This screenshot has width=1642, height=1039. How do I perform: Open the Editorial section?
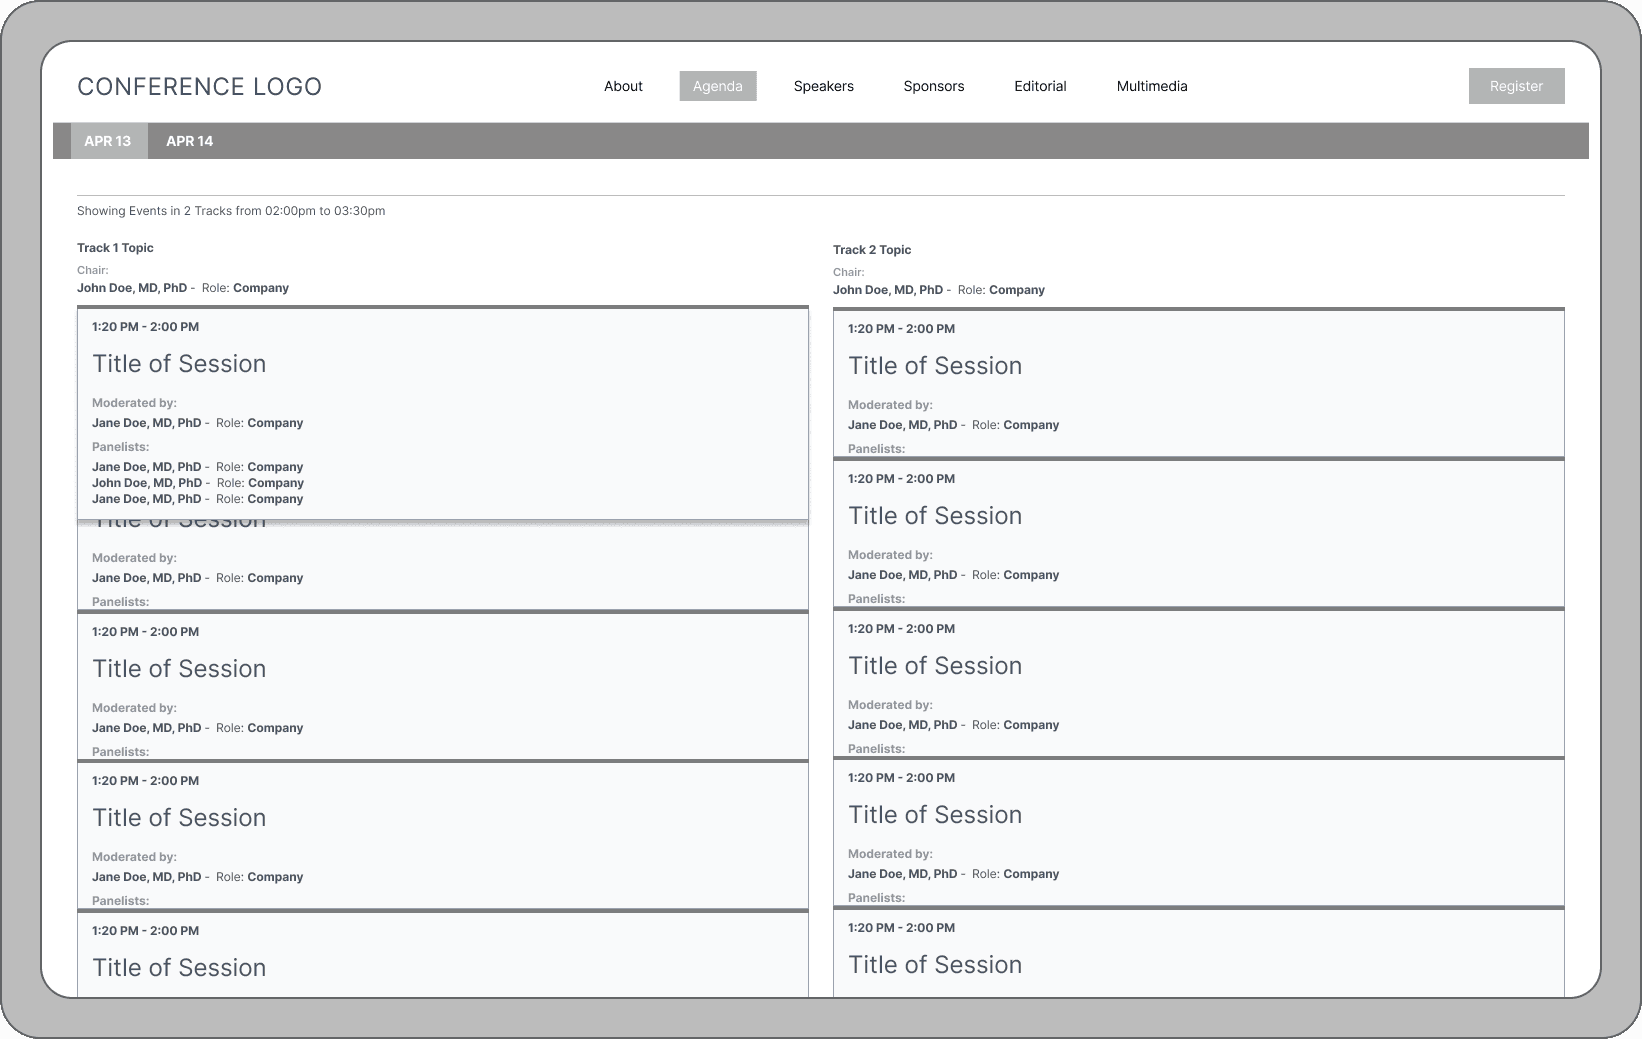(1040, 86)
